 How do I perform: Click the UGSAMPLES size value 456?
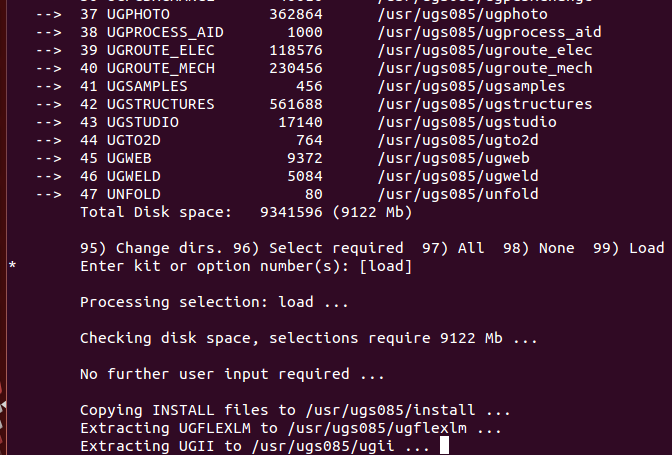pyautogui.click(x=309, y=87)
